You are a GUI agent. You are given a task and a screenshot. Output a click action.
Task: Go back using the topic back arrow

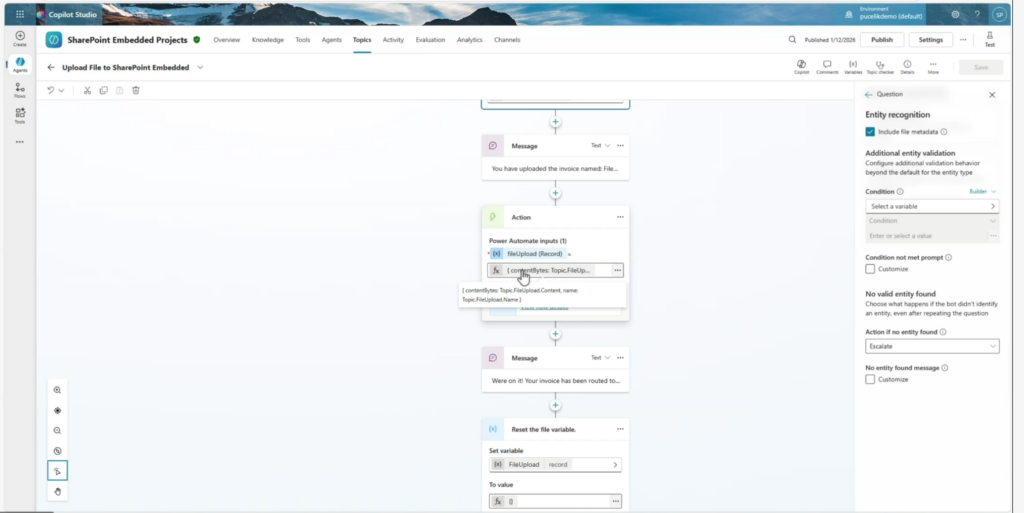(x=51, y=67)
